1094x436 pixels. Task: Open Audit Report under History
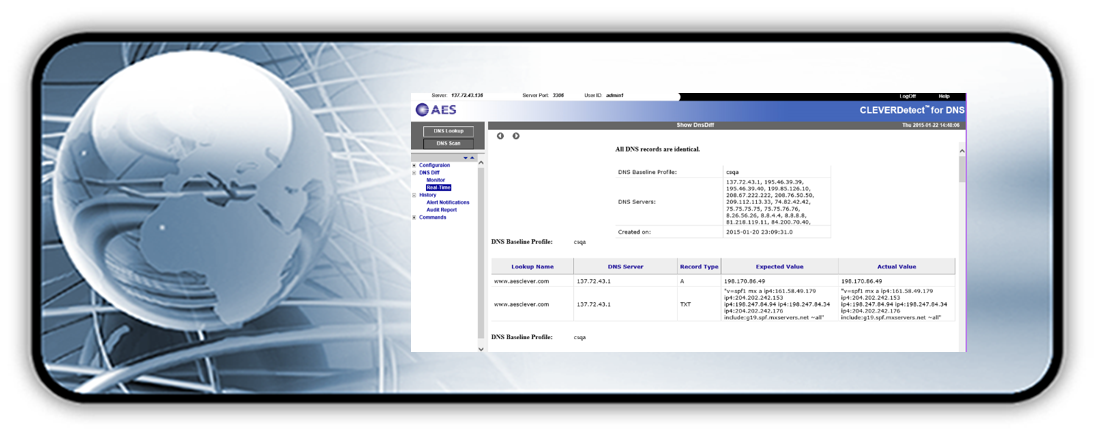(x=442, y=210)
